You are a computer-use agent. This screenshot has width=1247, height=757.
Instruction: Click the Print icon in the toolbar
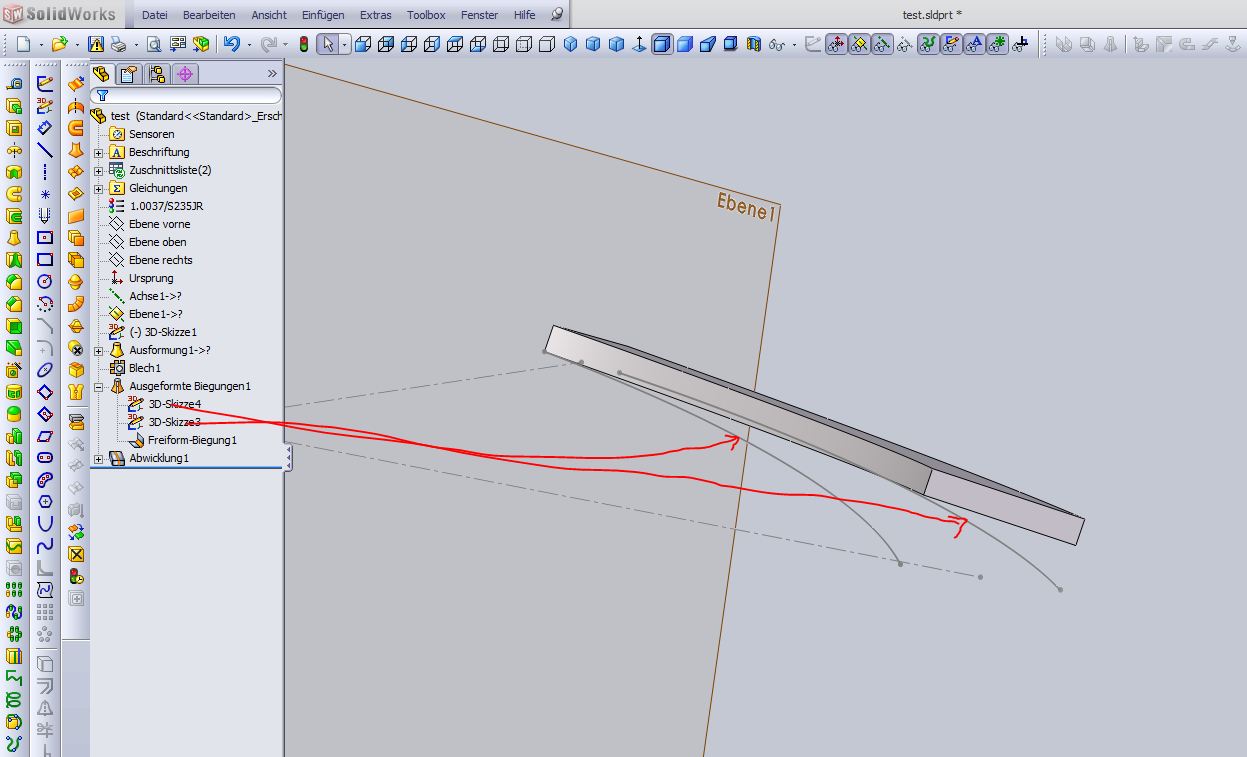click(x=118, y=44)
